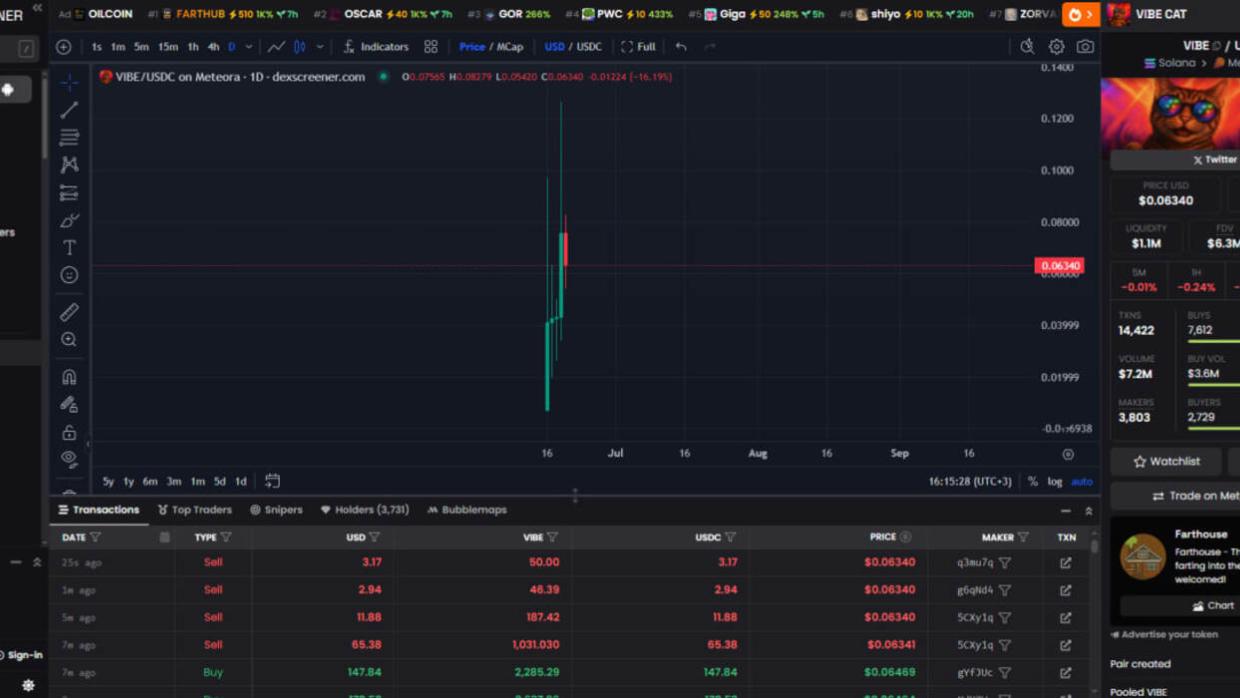Image resolution: width=1240 pixels, height=698 pixels.
Task: Set chart range to 6m
Action: [x=150, y=482]
